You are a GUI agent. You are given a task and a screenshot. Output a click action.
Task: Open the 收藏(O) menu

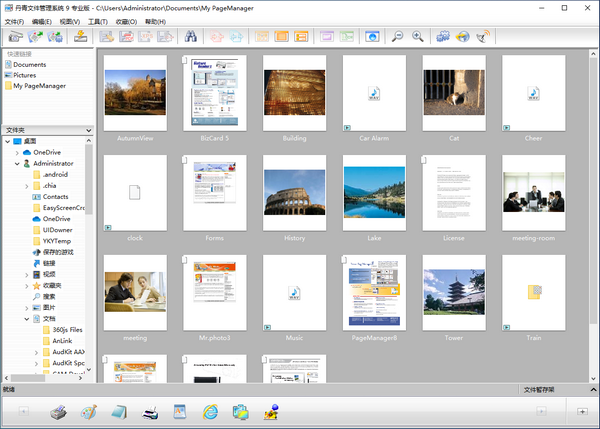click(x=126, y=22)
